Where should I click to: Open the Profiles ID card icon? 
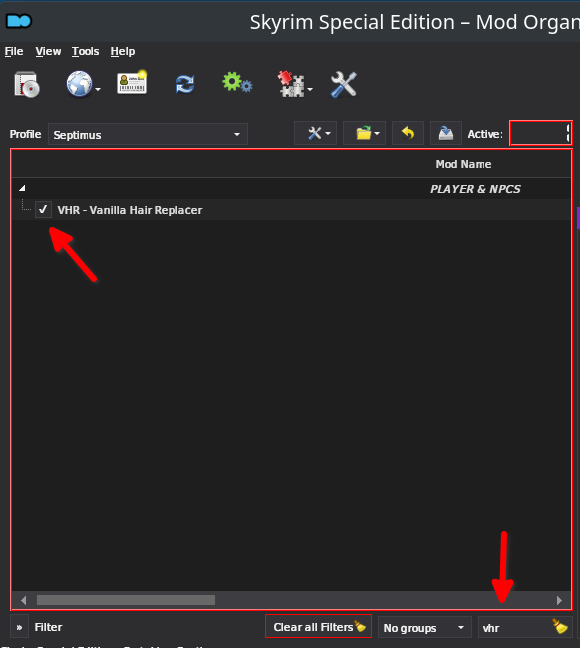(x=132, y=82)
